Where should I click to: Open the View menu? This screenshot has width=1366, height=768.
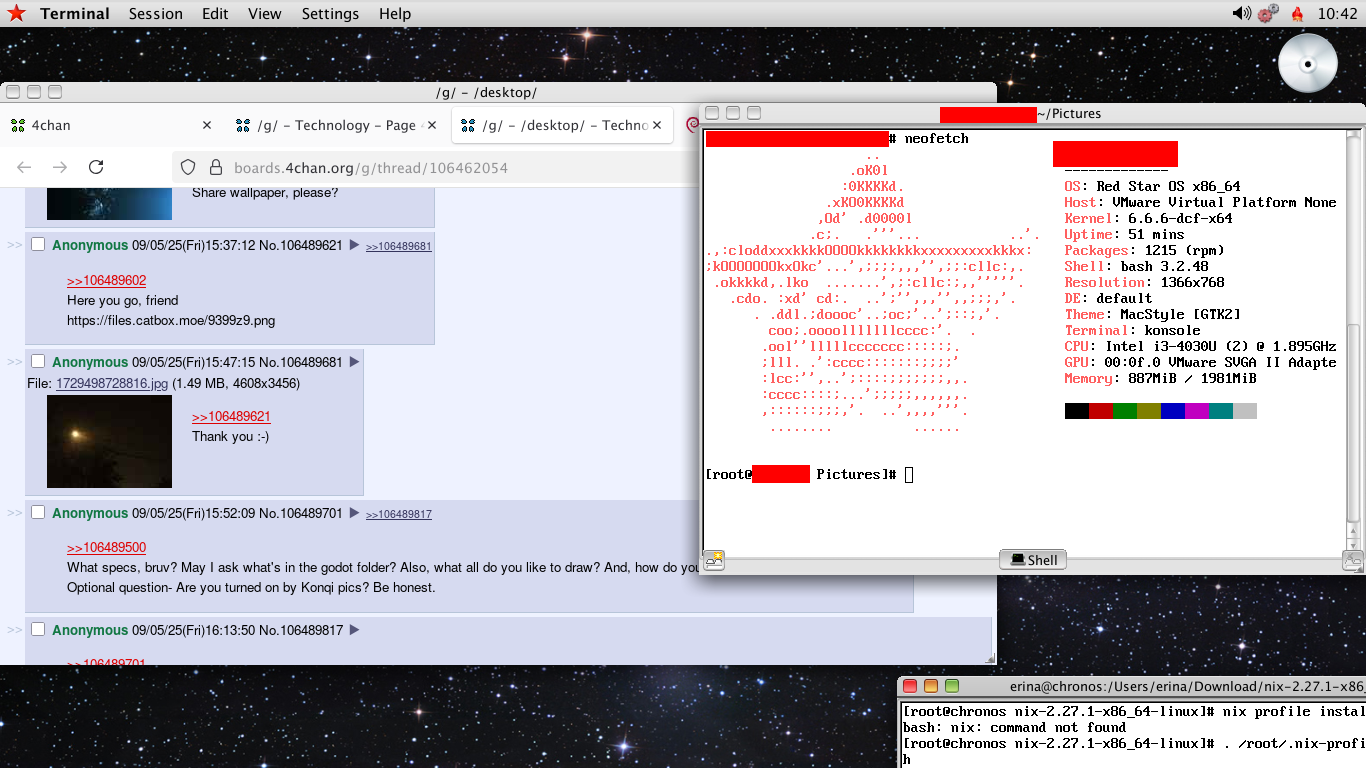(265, 14)
